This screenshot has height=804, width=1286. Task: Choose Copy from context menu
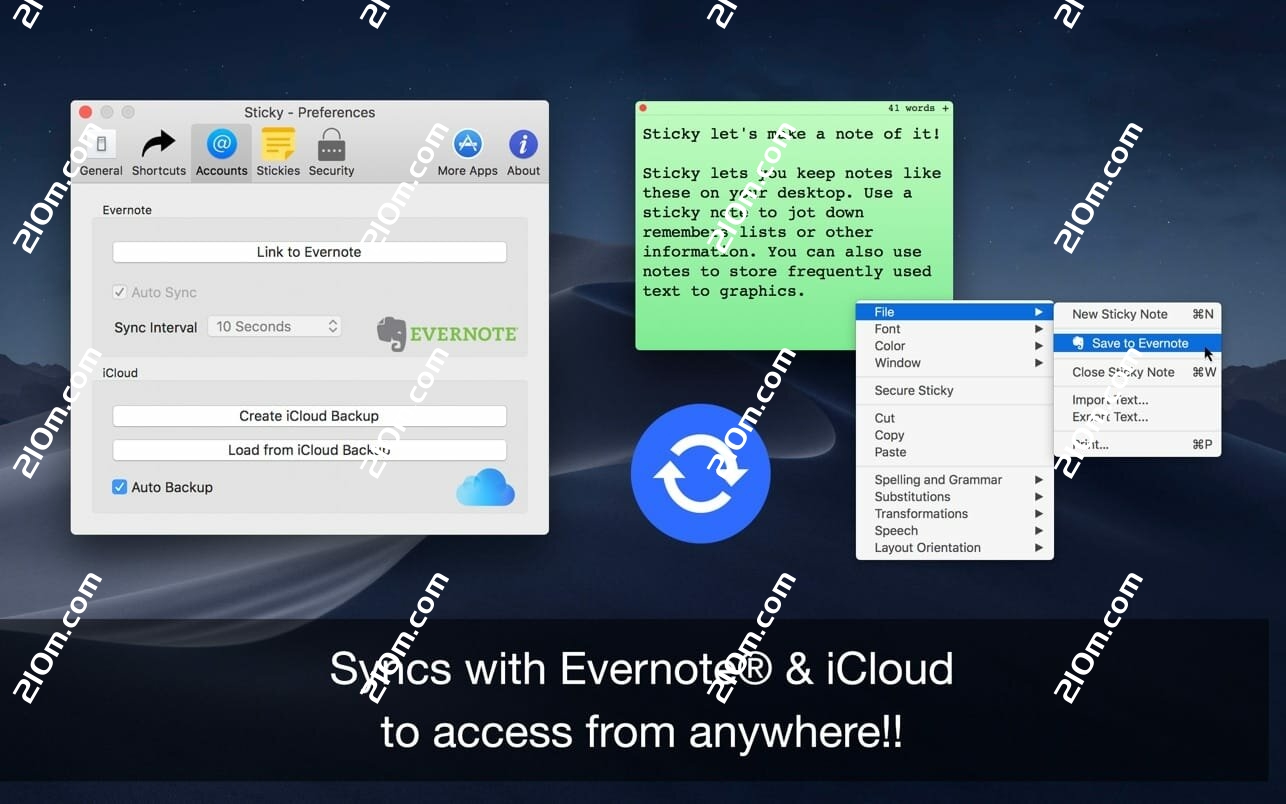pyautogui.click(x=955, y=435)
